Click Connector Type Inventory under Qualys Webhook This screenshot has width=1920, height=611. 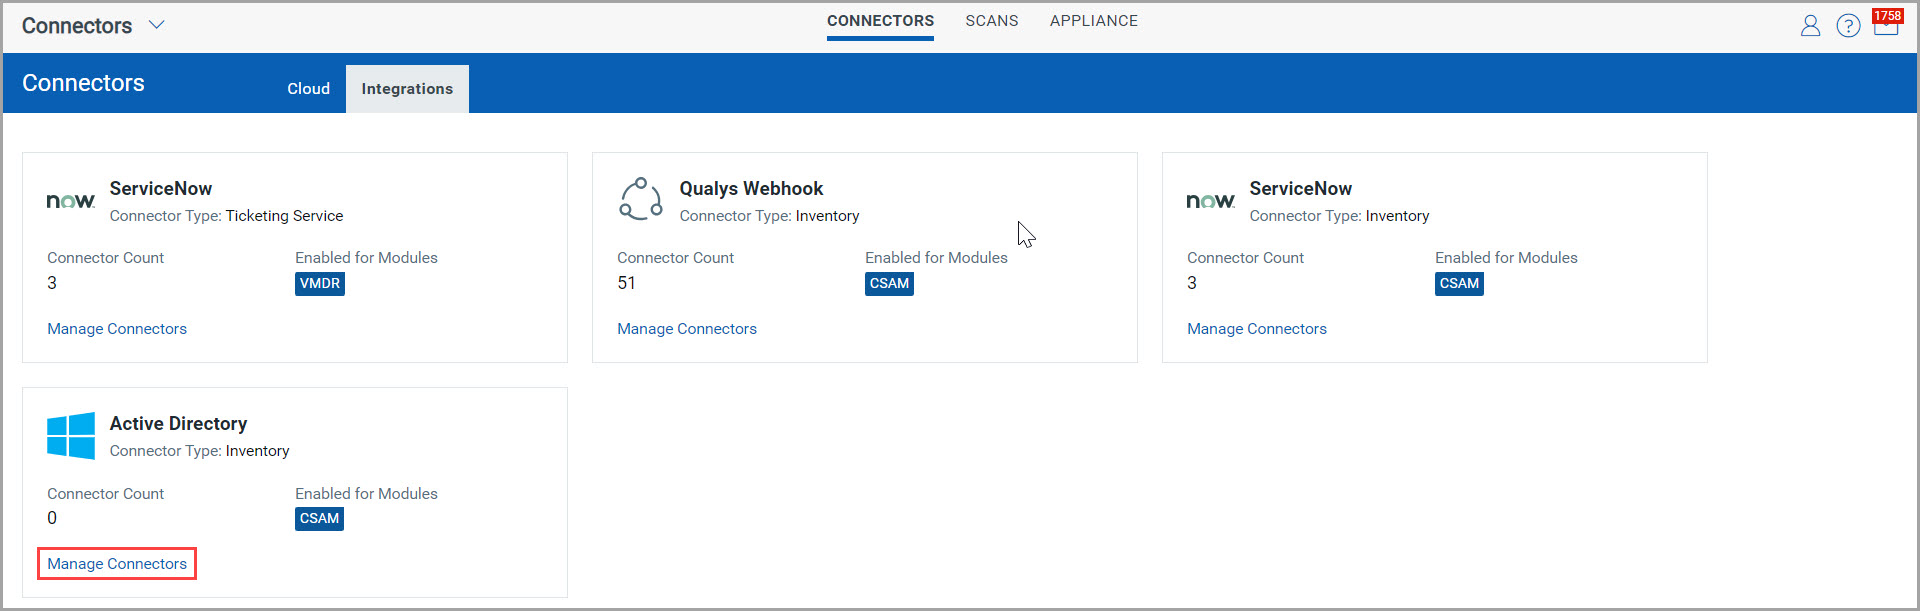pos(769,216)
